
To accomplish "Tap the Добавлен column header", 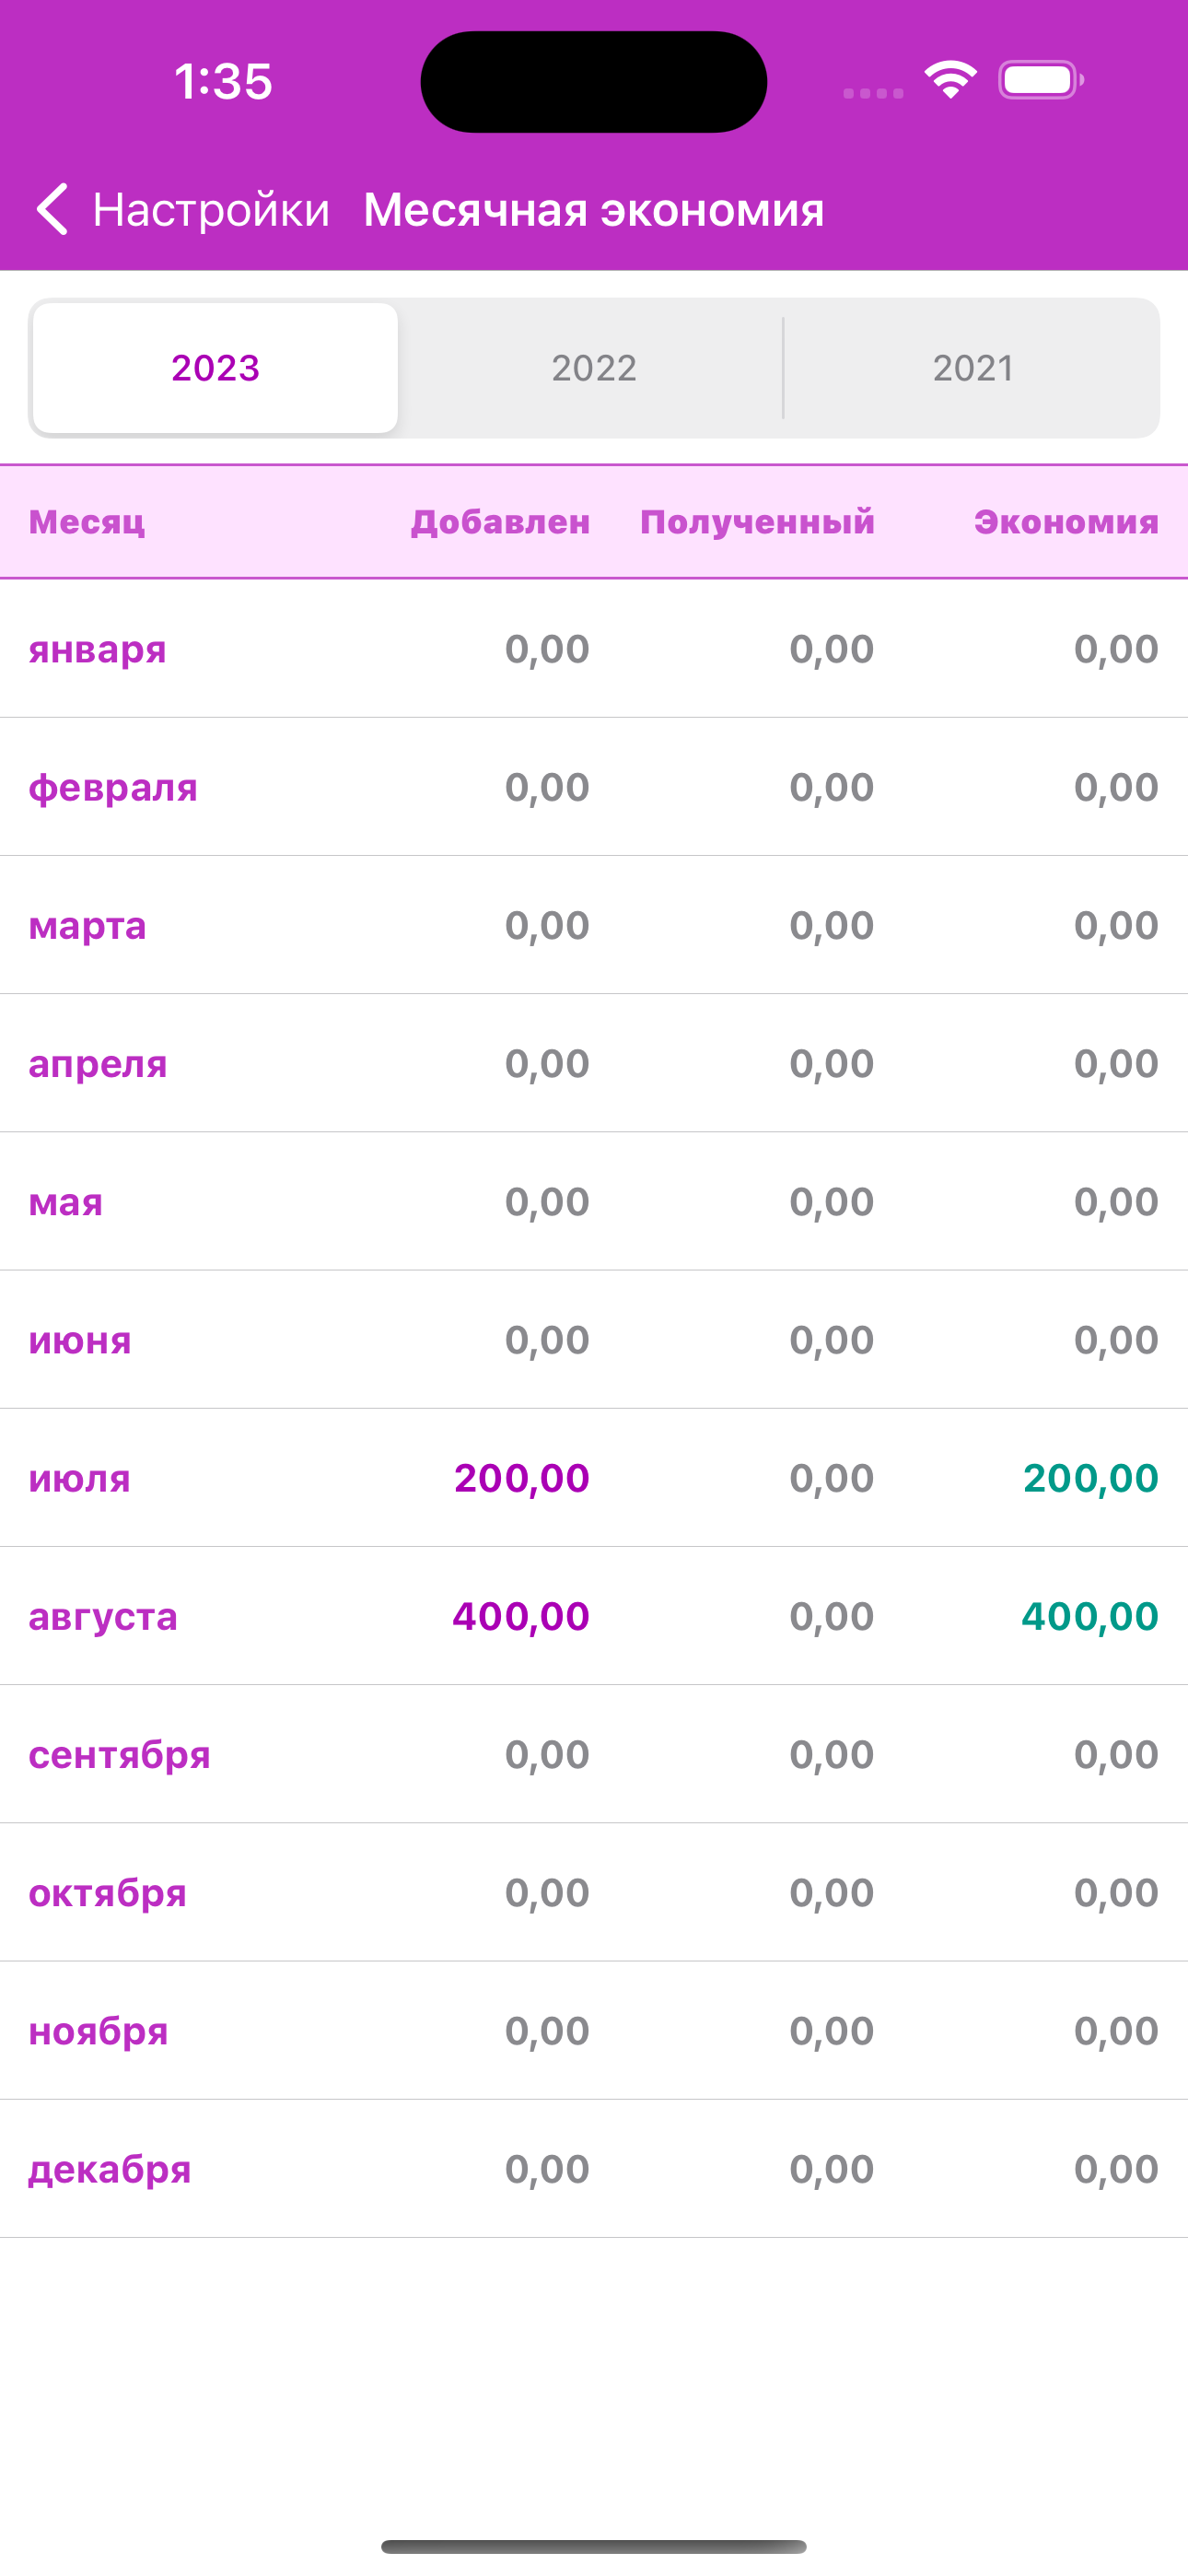I will 500,522.
